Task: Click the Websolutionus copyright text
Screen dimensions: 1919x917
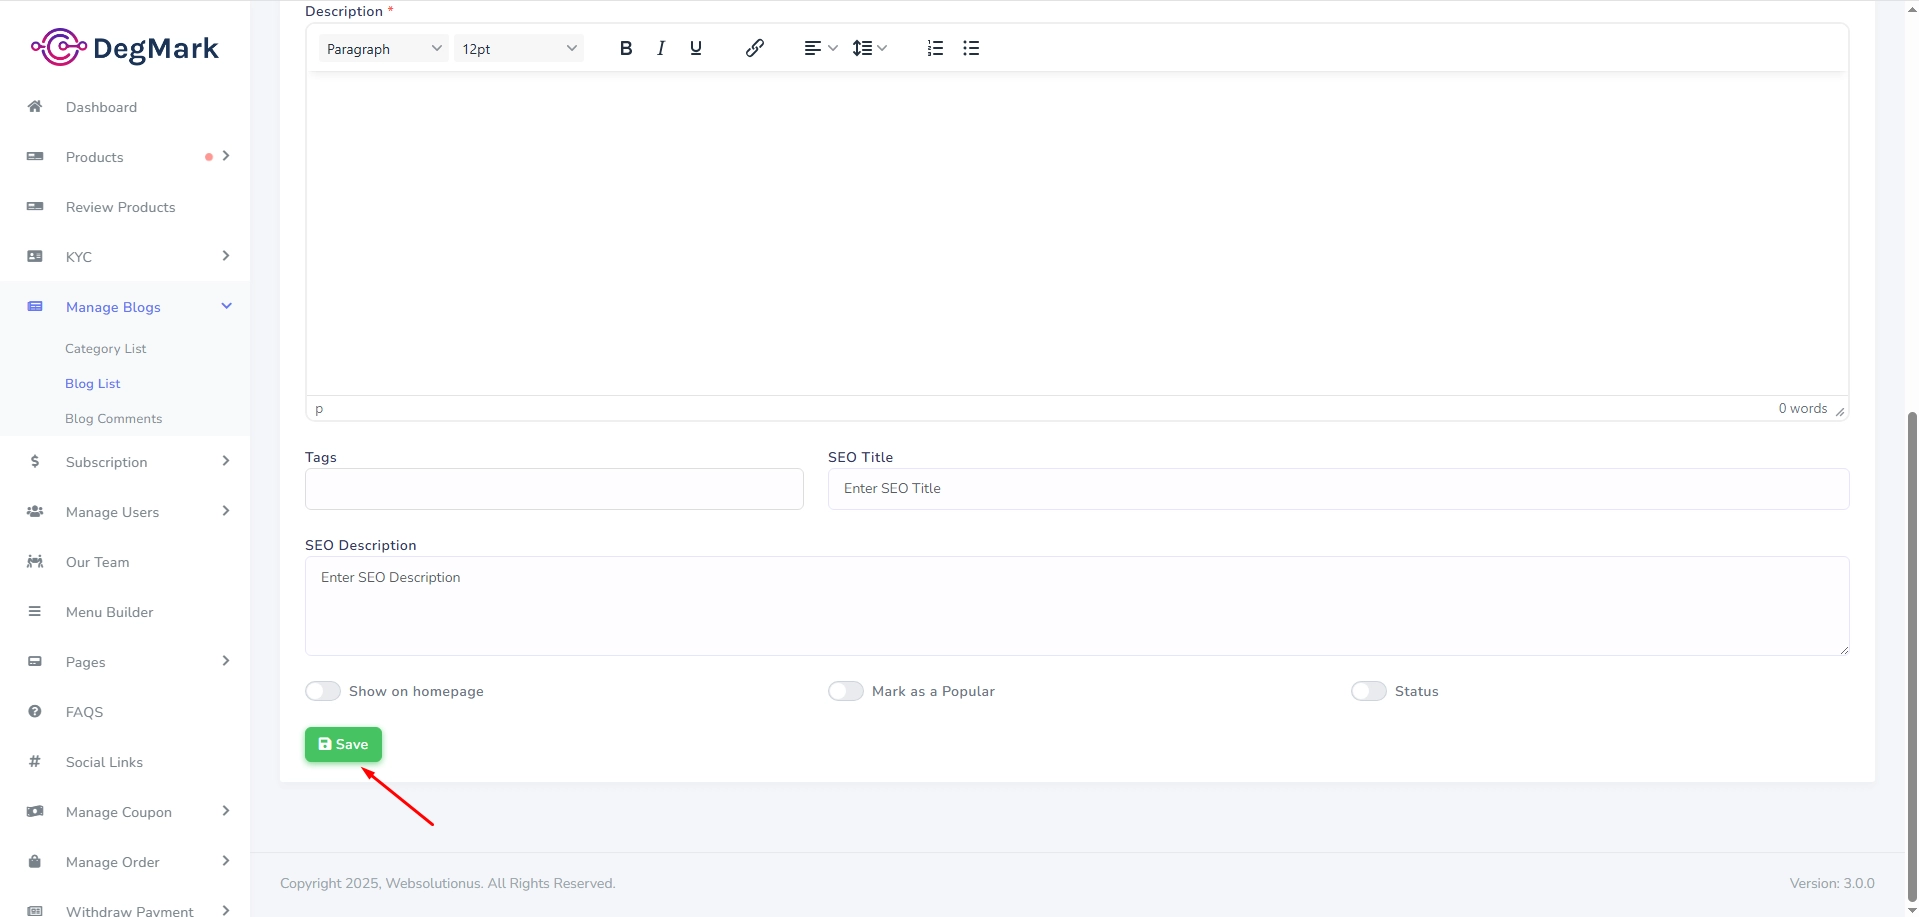Action: (447, 883)
